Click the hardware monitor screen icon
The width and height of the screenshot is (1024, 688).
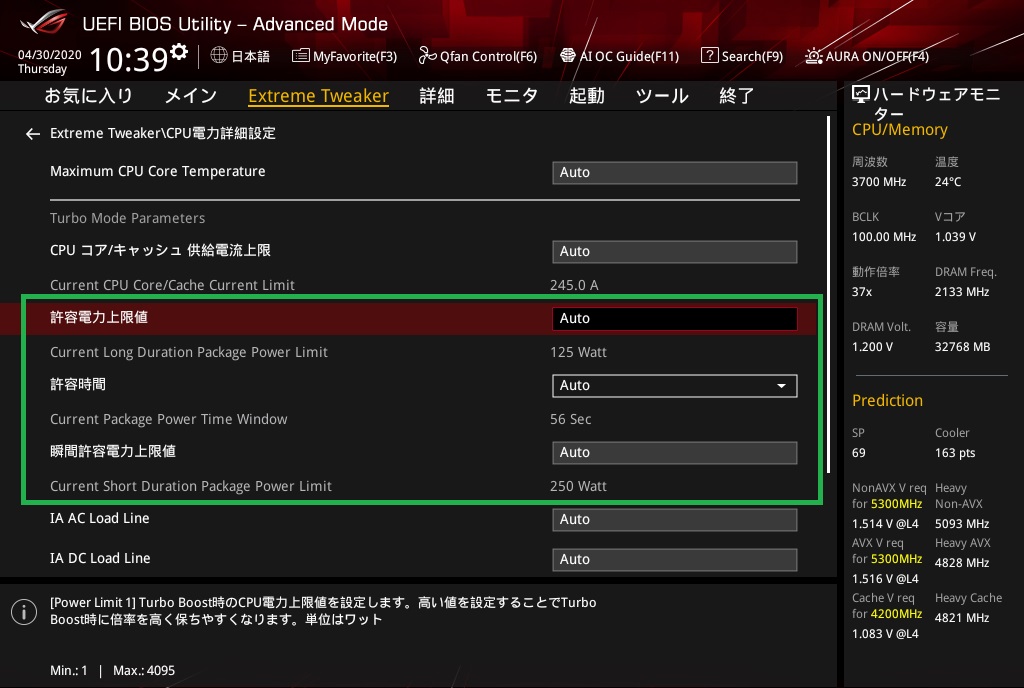(x=861, y=95)
